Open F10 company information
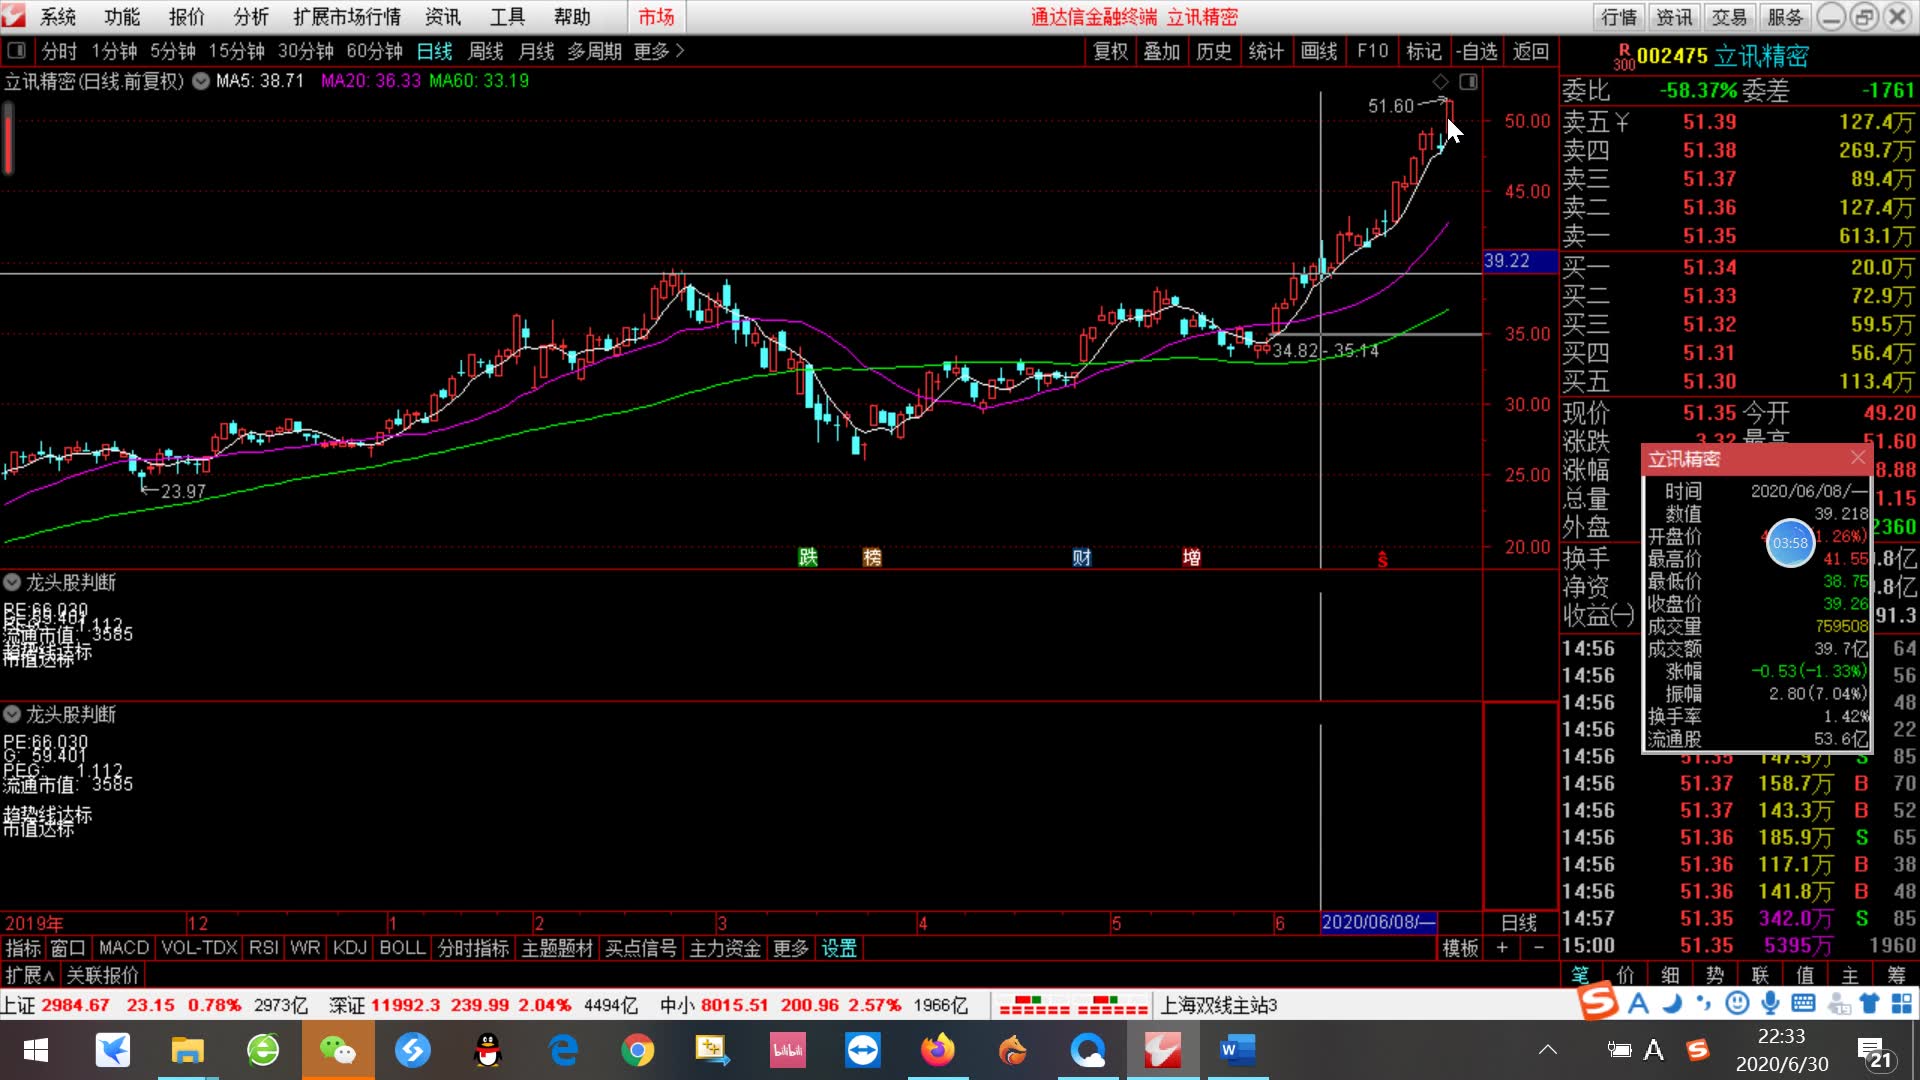The image size is (1920, 1080). (1372, 51)
